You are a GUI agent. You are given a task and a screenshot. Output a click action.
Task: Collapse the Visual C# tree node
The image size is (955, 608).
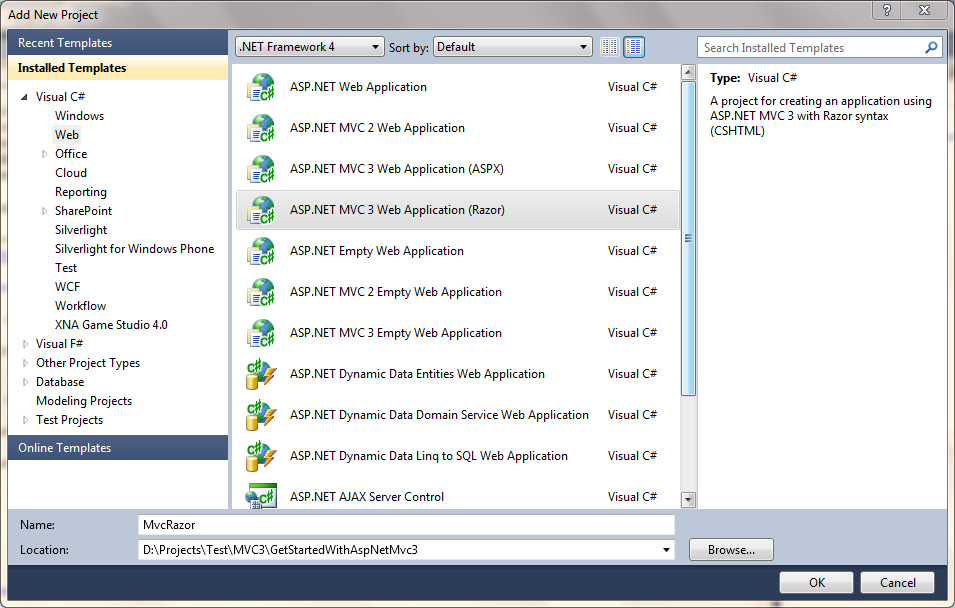(x=24, y=97)
